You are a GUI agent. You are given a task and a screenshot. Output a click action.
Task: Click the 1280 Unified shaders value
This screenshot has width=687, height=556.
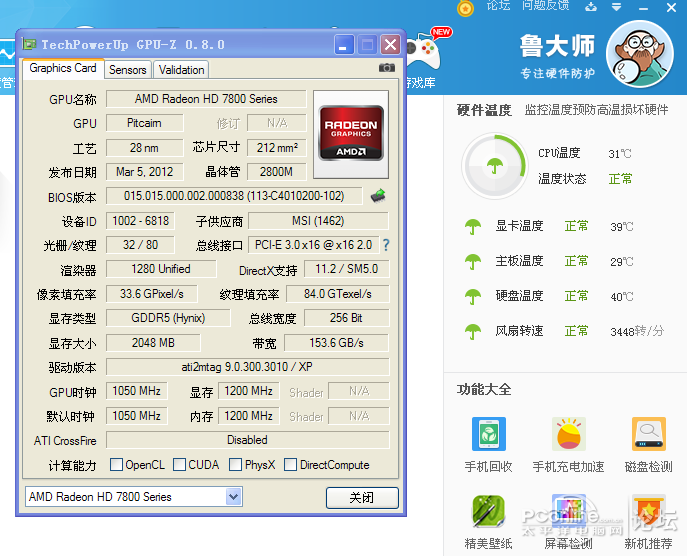tap(161, 269)
